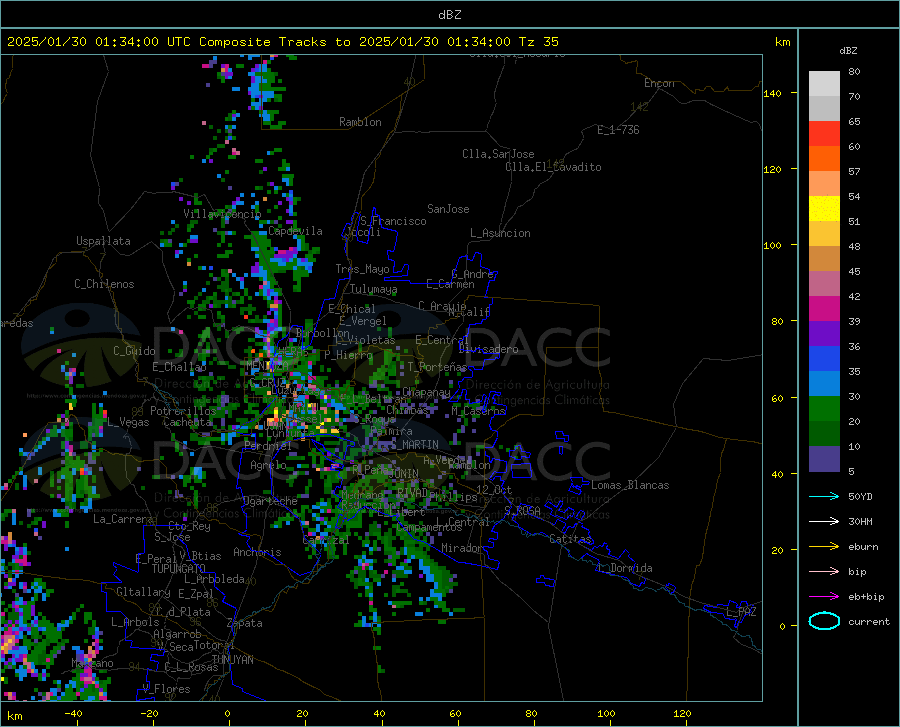Click the dark green 20 dBZ swatch
The image size is (900, 727).
click(x=824, y=434)
